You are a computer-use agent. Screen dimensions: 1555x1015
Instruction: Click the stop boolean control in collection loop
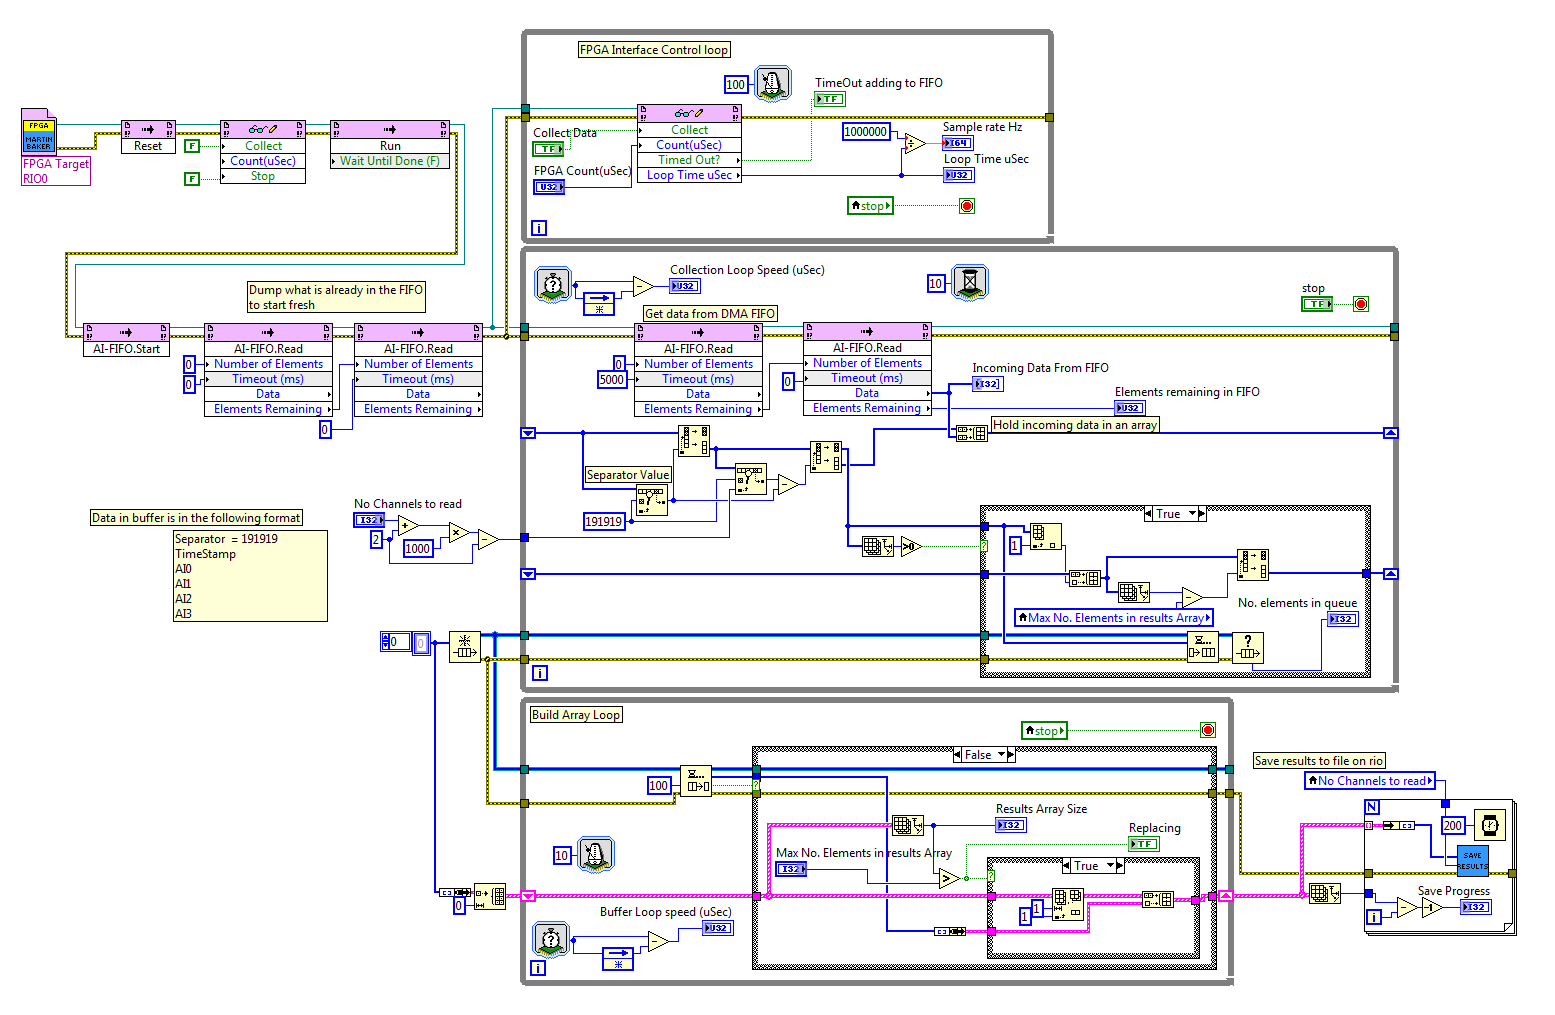tap(1318, 304)
